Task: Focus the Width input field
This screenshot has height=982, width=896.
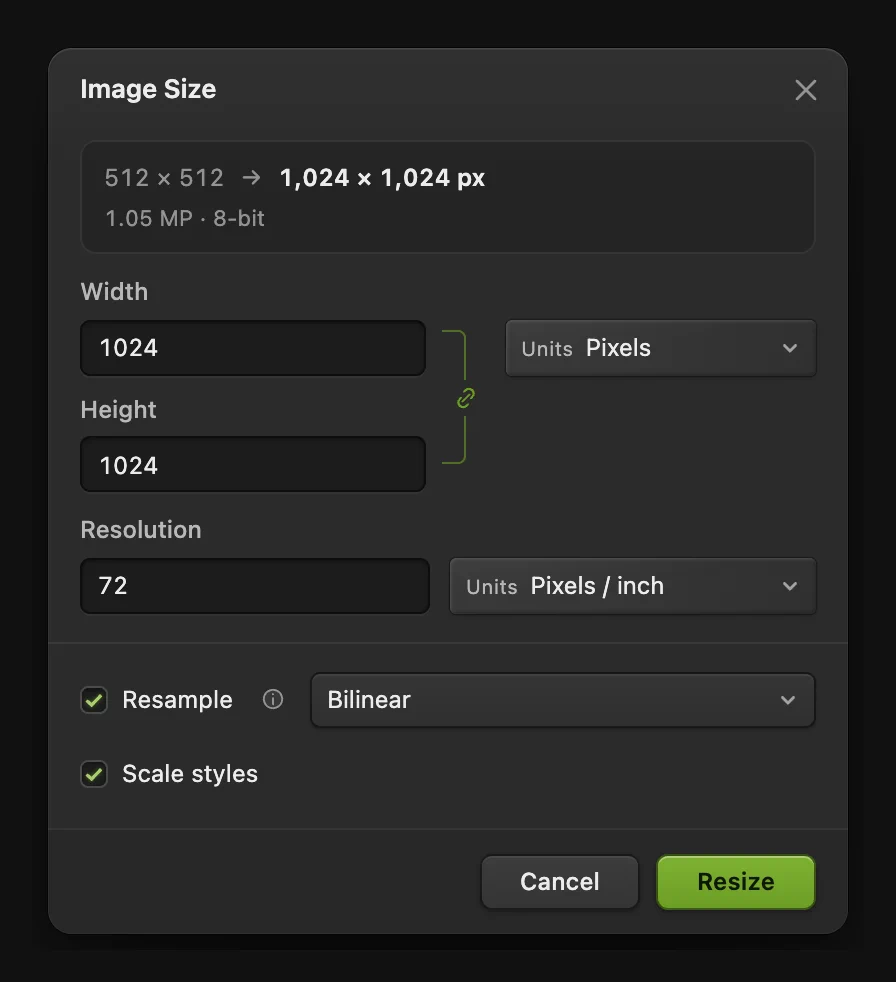Action: tap(253, 348)
